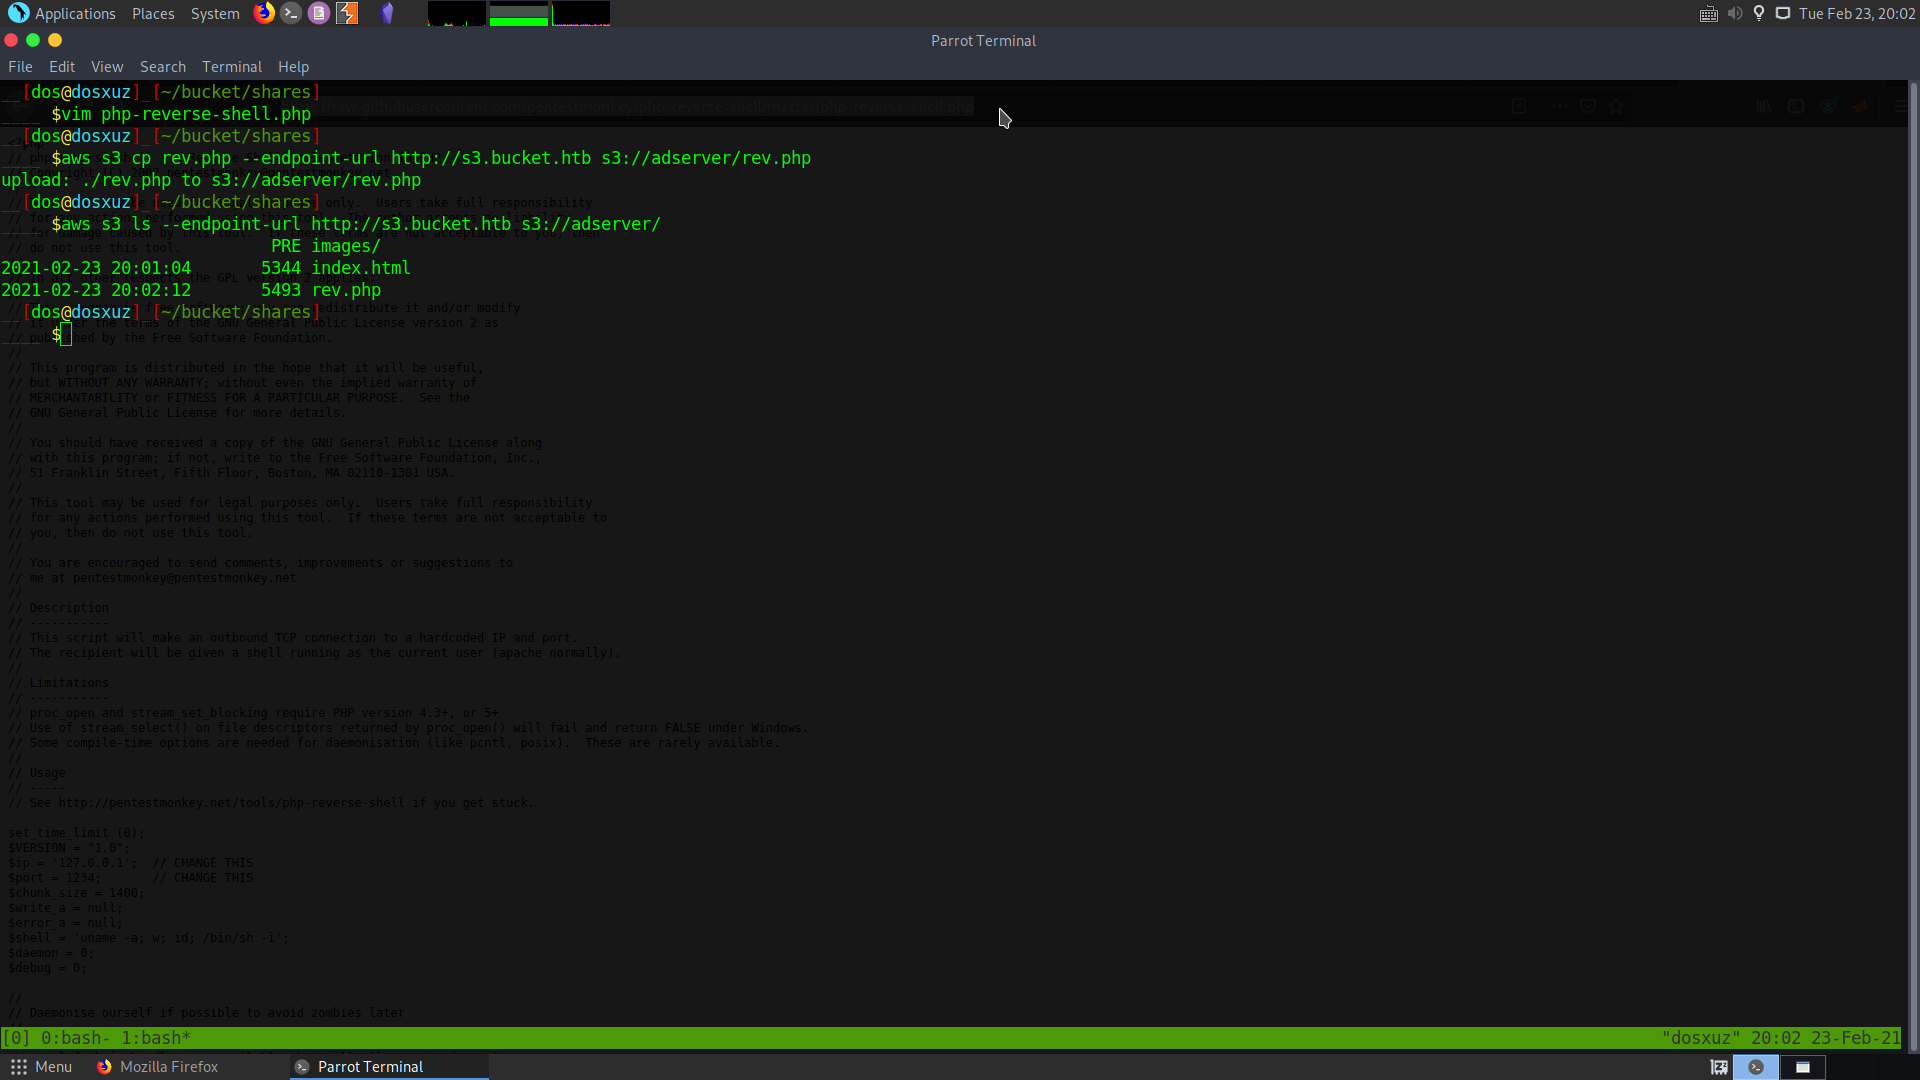The image size is (1920, 1080).
Task: Expand the Places menu
Action: pyautogui.click(x=153, y=14)
